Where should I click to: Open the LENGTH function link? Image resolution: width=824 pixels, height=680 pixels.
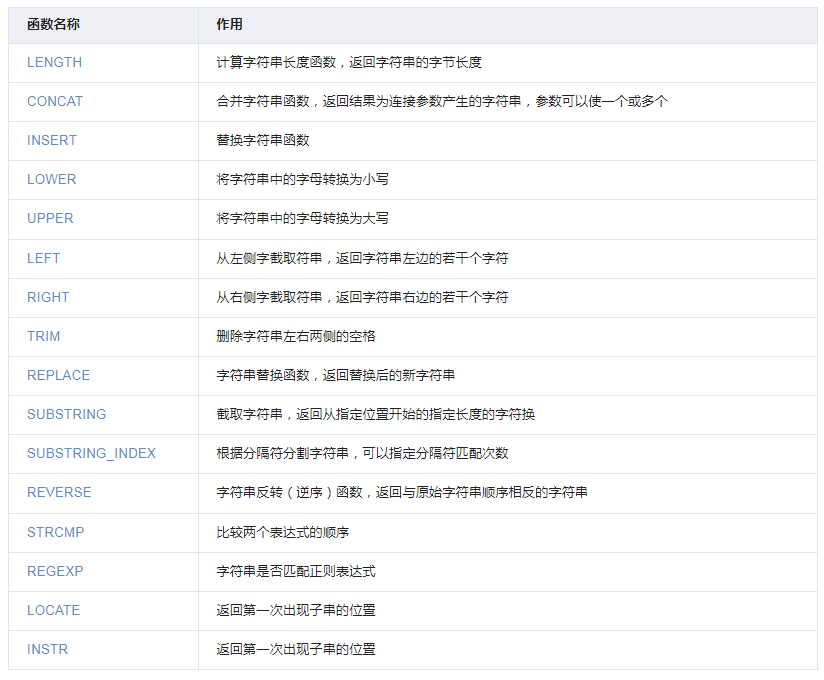click(54, 62)
